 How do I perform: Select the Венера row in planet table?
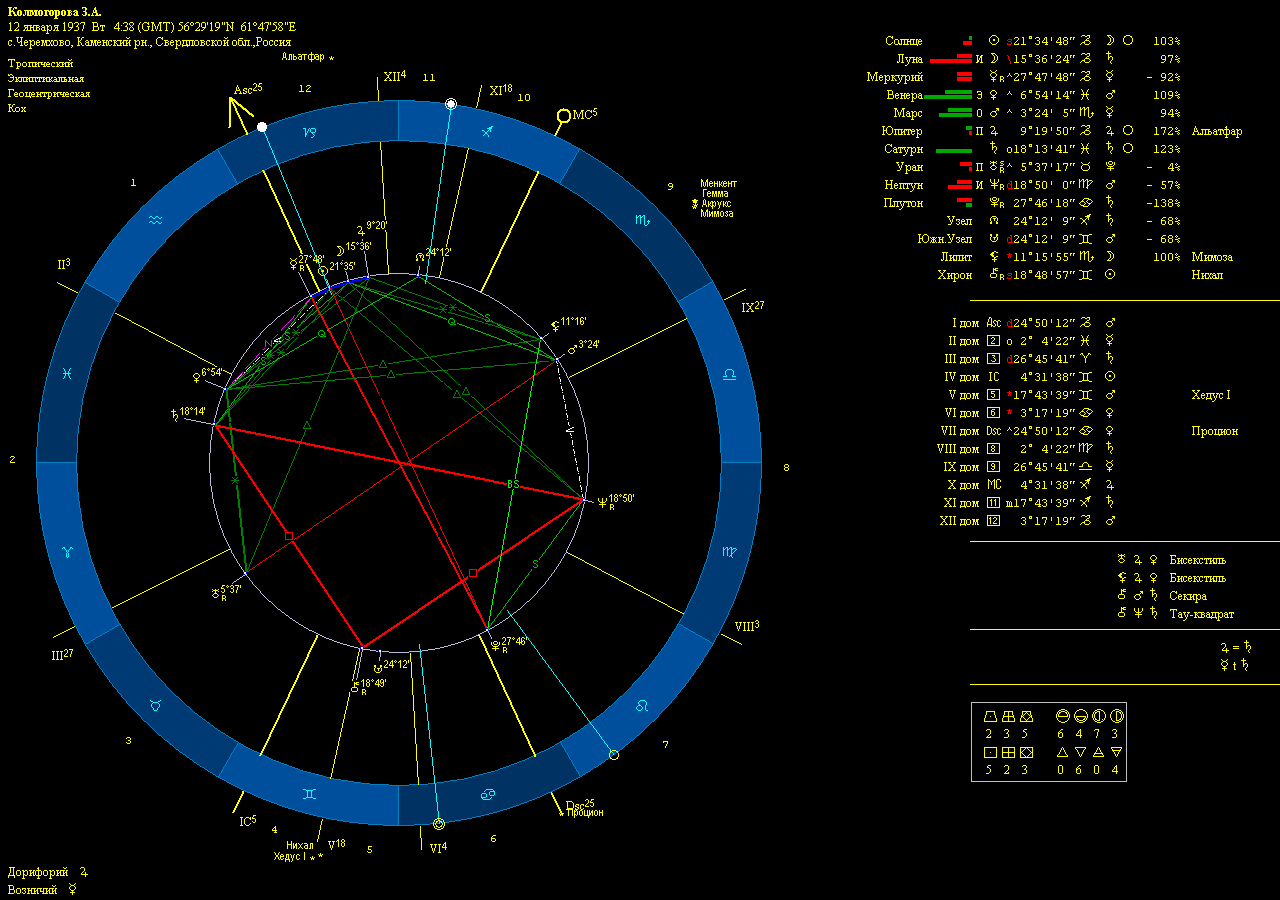(x=1034, y=95)
